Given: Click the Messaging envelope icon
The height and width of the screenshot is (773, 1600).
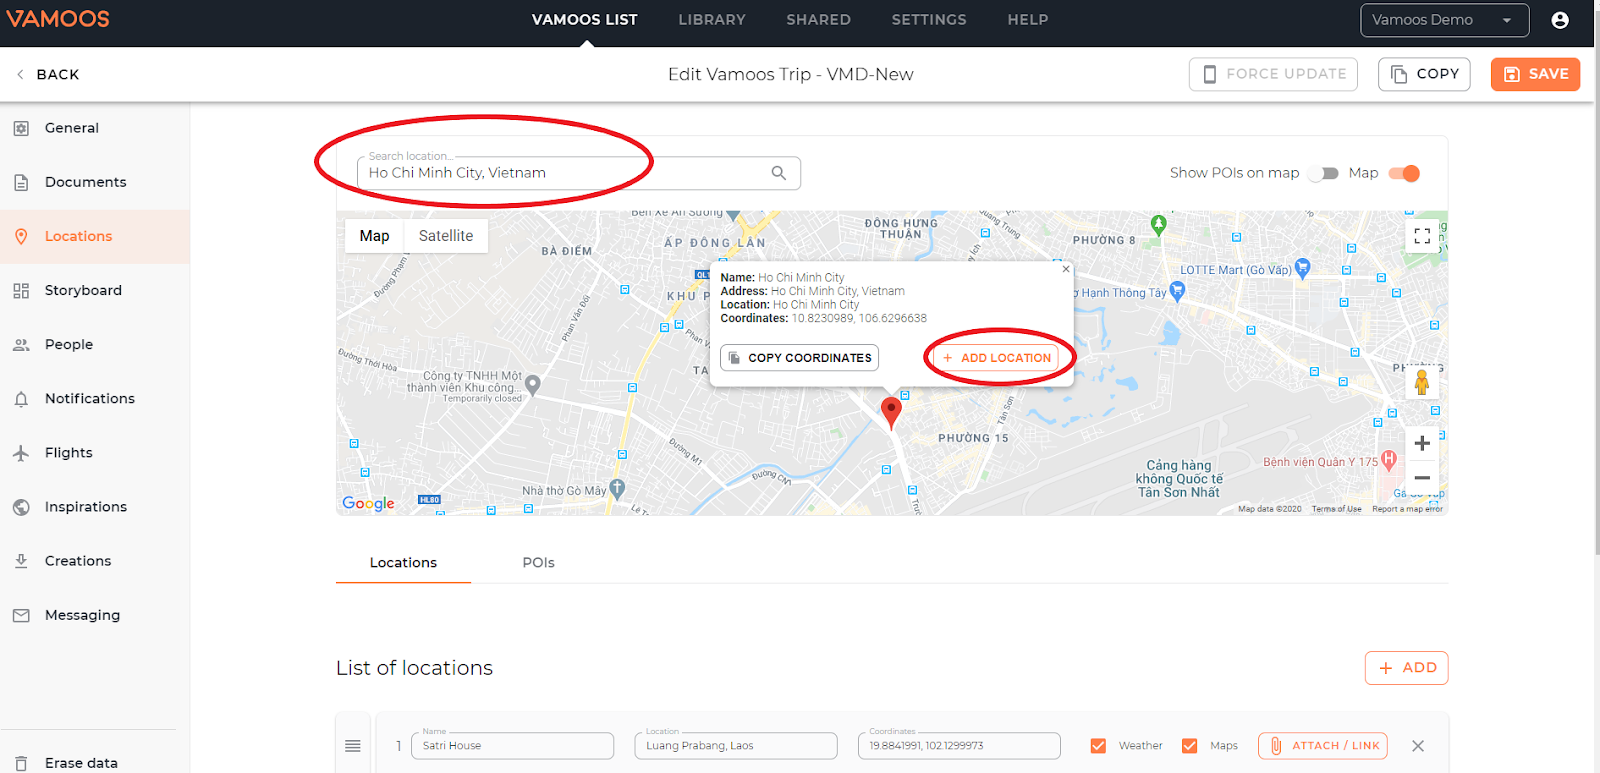Looking at the screenshot, I should pyautogui.click(x=21, y=616).
